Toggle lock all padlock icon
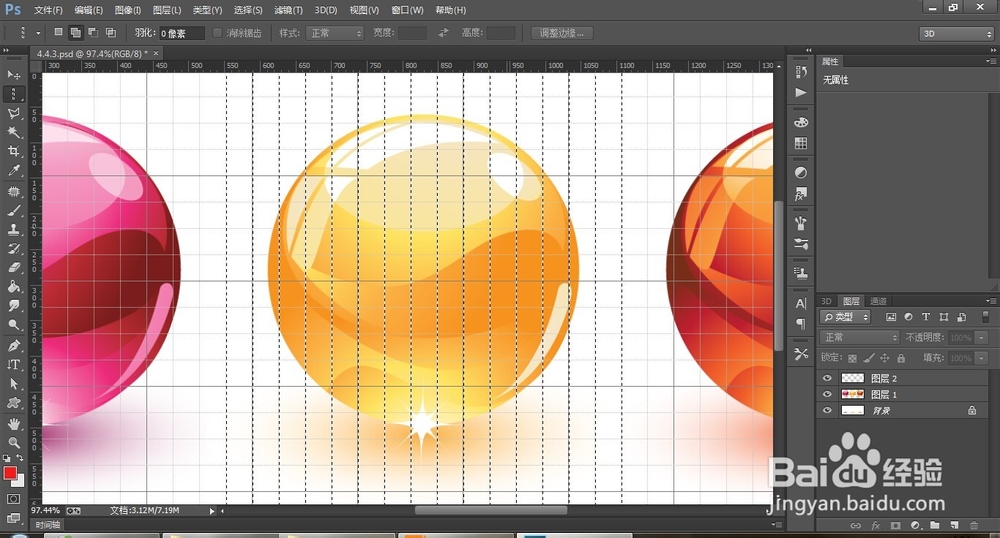Image resolution: width=1000 pixels, height=538 pixels. tap(901, 358)
